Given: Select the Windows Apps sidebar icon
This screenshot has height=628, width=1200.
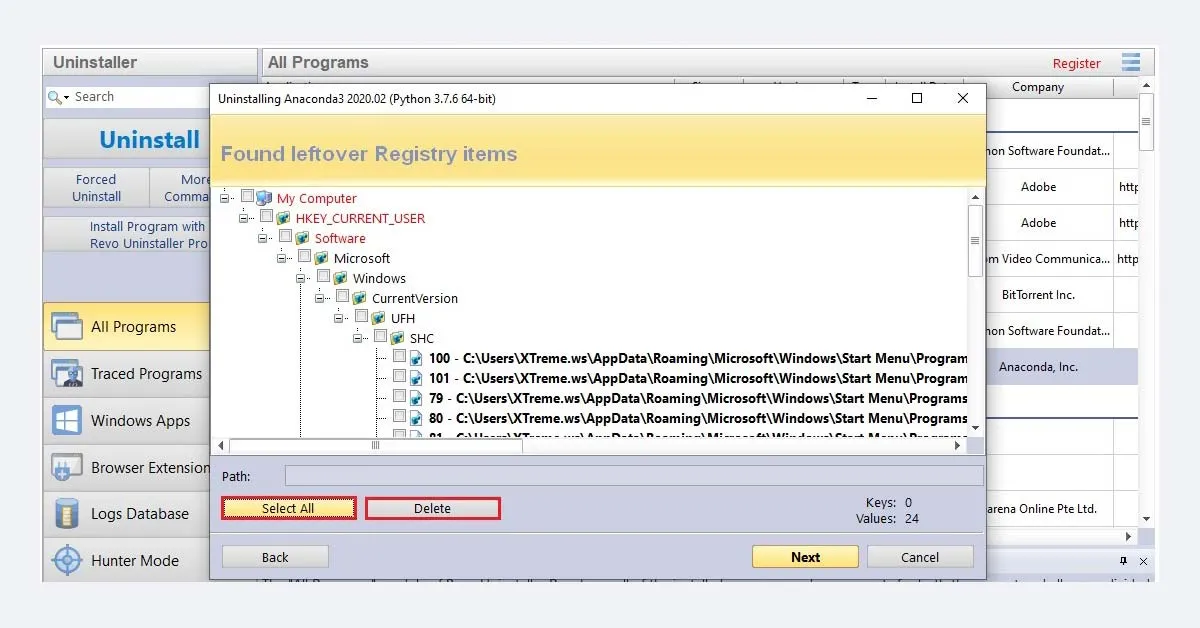Looking at the screenshot, I should click(66, 420).
